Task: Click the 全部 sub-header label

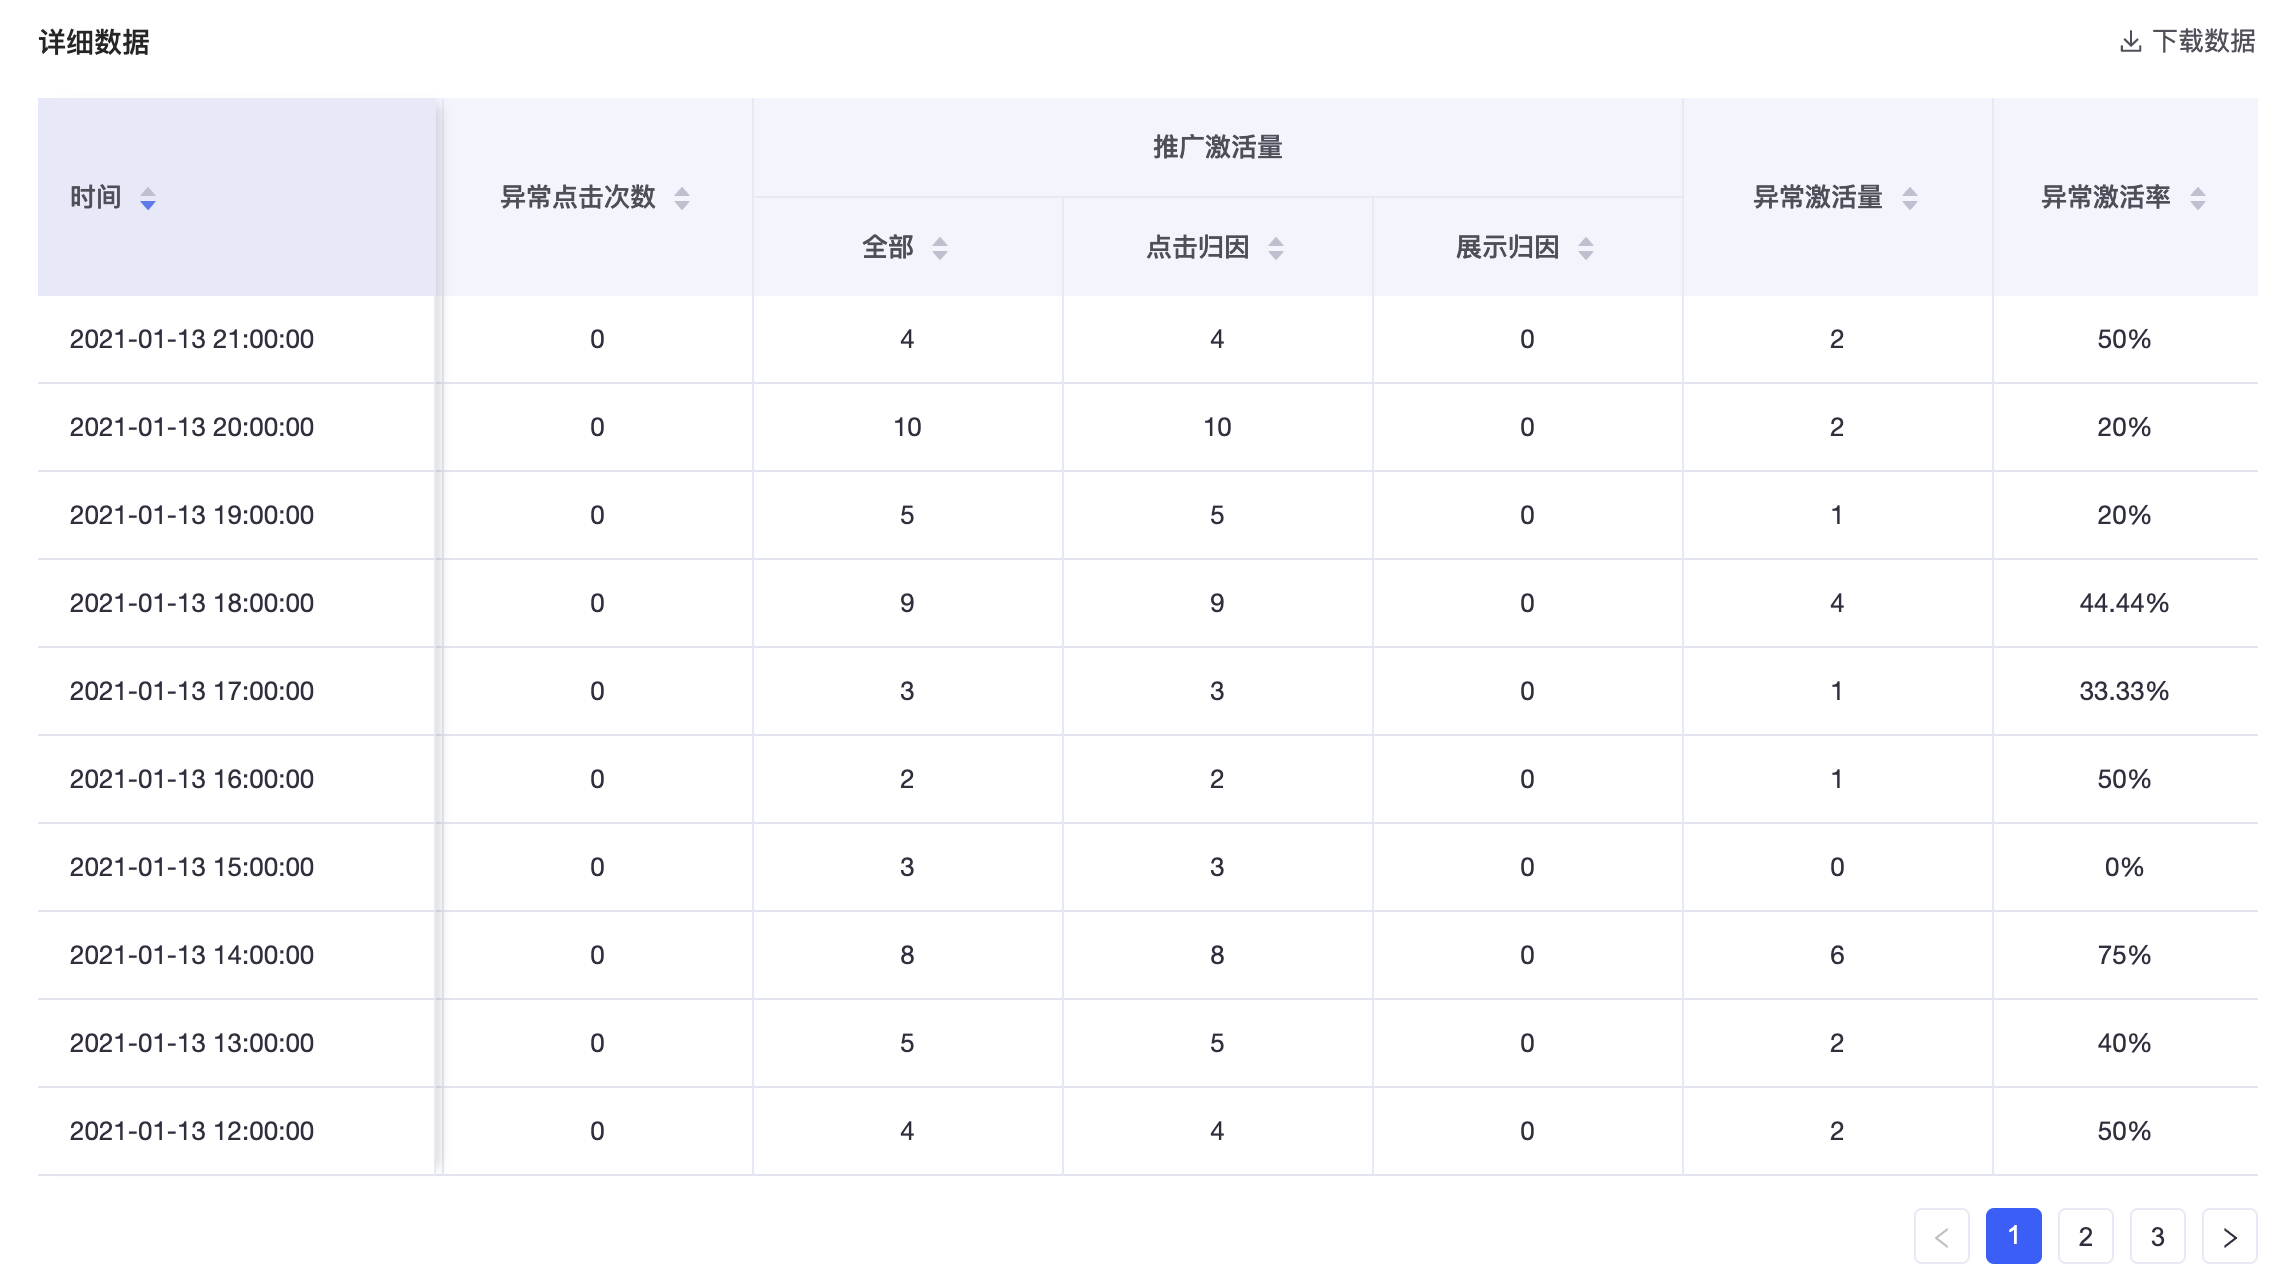Action: tap(888, 247)
